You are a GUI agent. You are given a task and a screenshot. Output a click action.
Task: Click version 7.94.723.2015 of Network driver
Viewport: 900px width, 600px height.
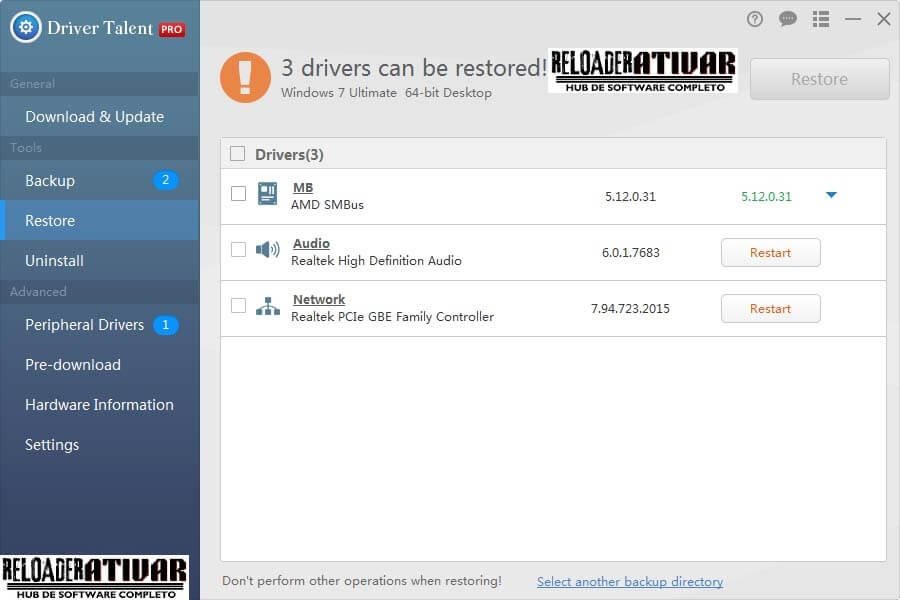point(630,309)
